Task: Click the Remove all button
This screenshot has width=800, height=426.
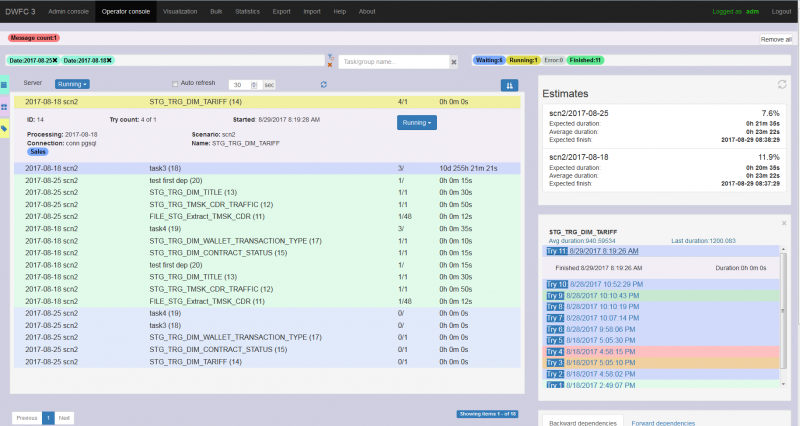Action: click(x=776, y=39)
